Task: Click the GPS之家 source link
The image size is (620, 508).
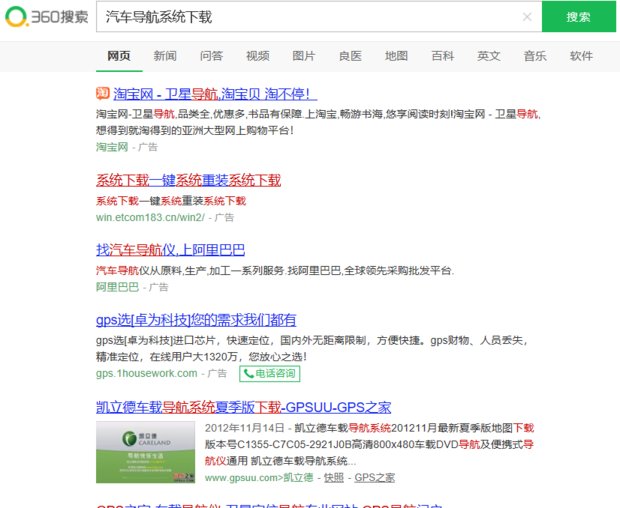Action: [x=374, y=478]
